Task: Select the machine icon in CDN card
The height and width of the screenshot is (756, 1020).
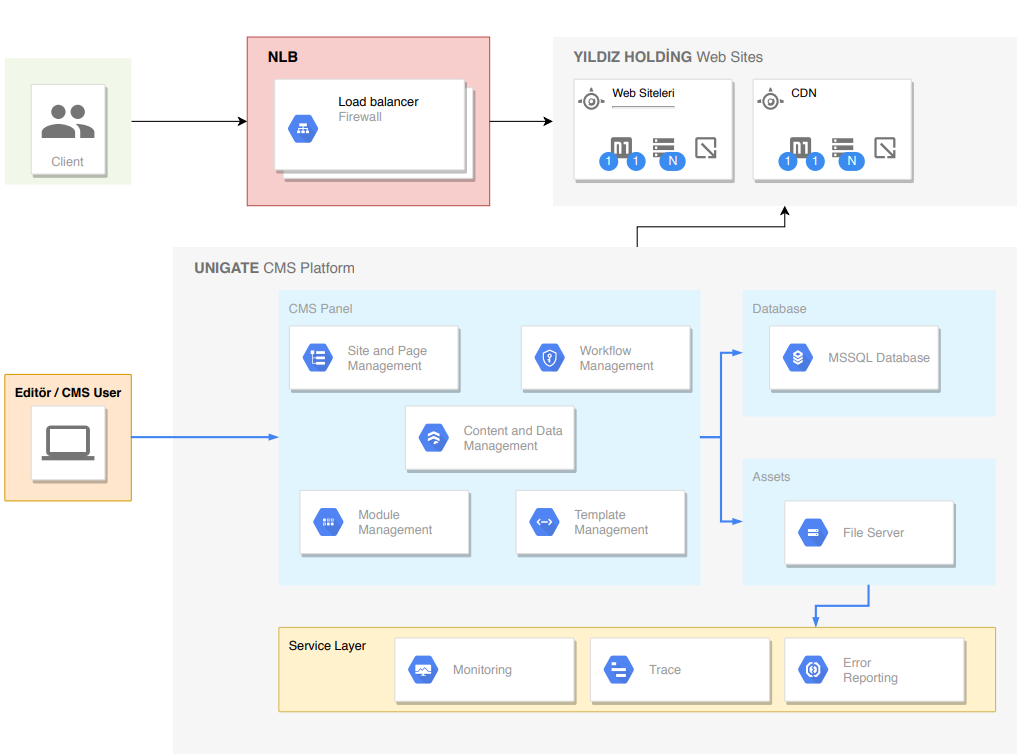Action: 800,148
